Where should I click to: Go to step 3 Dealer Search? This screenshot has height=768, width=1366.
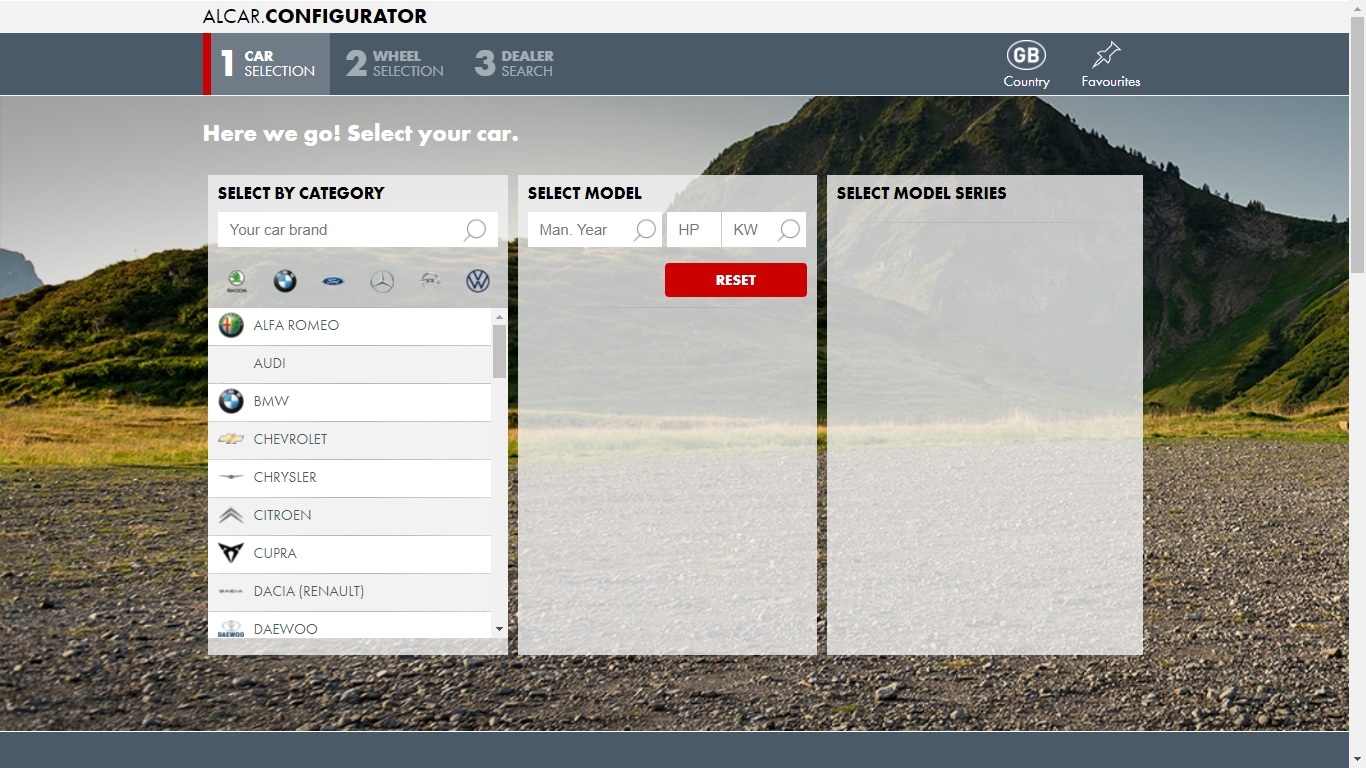514,64
